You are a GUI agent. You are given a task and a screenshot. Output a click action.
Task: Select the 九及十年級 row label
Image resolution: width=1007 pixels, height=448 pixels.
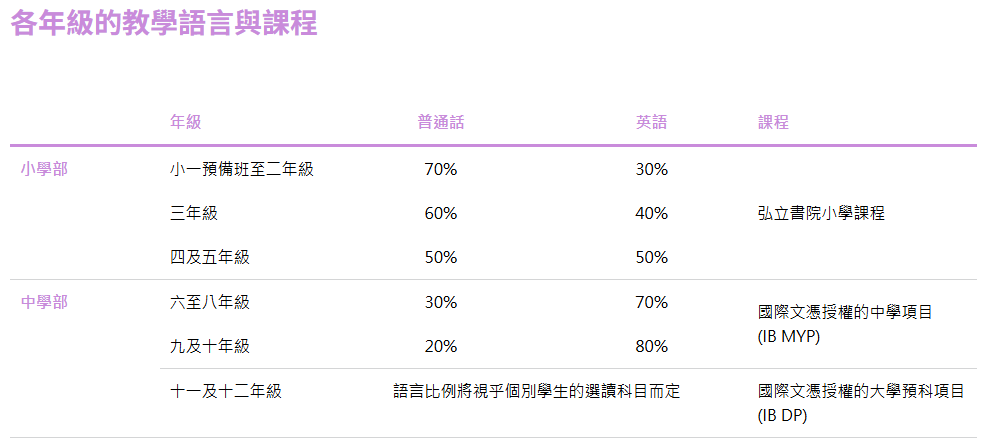(x=210, y=346)
